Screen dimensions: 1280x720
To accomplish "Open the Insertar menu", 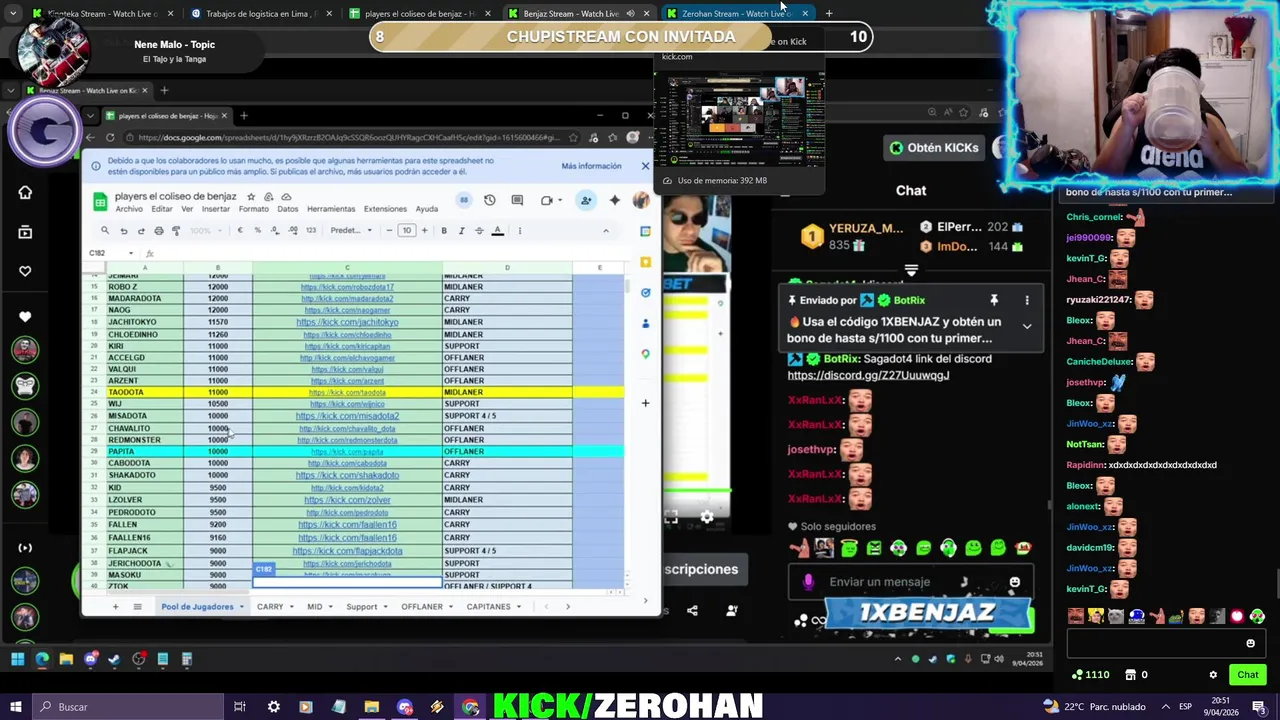I will pyautogui.click(x=215, y=209).
